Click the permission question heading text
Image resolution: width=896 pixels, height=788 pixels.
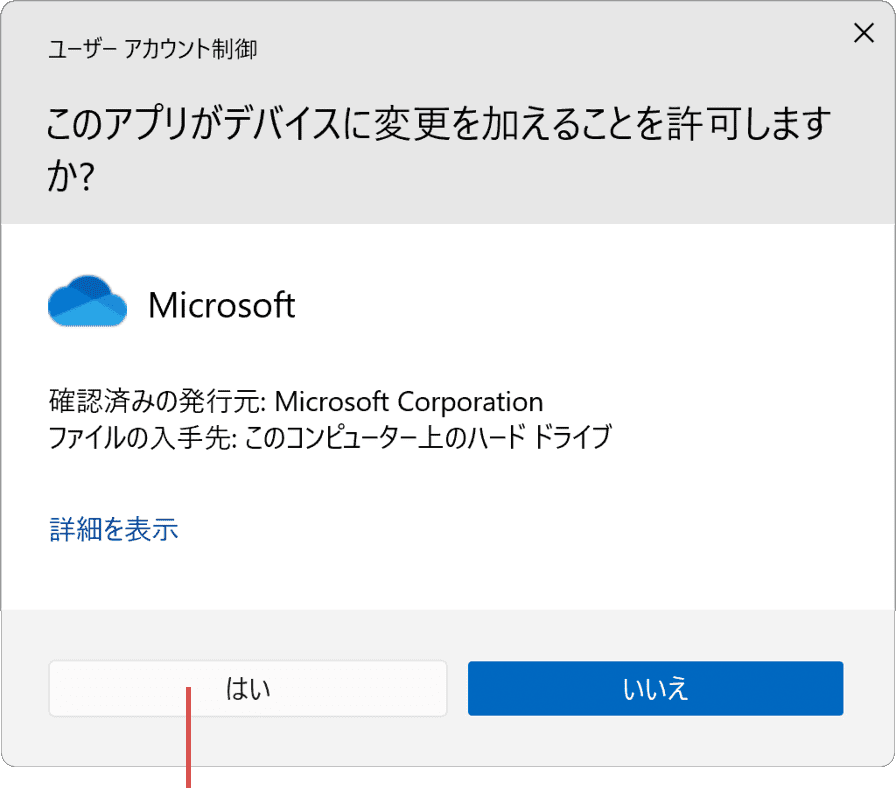[438, 149]
